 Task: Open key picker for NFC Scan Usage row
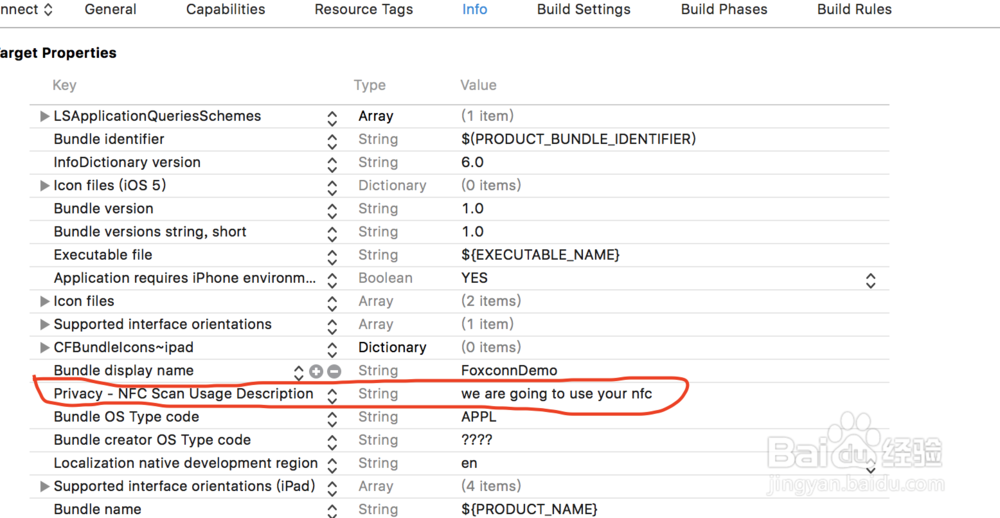pyautogui.click(x=332, y=395)
